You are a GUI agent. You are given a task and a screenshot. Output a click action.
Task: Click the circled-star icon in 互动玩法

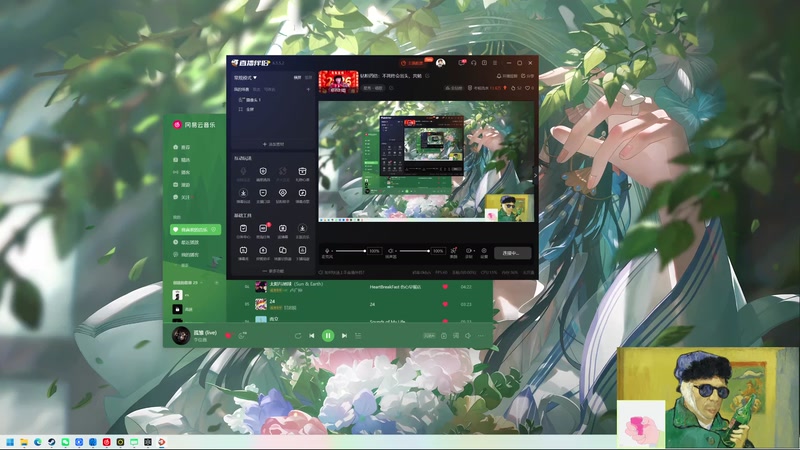click(x=243, y=193)
